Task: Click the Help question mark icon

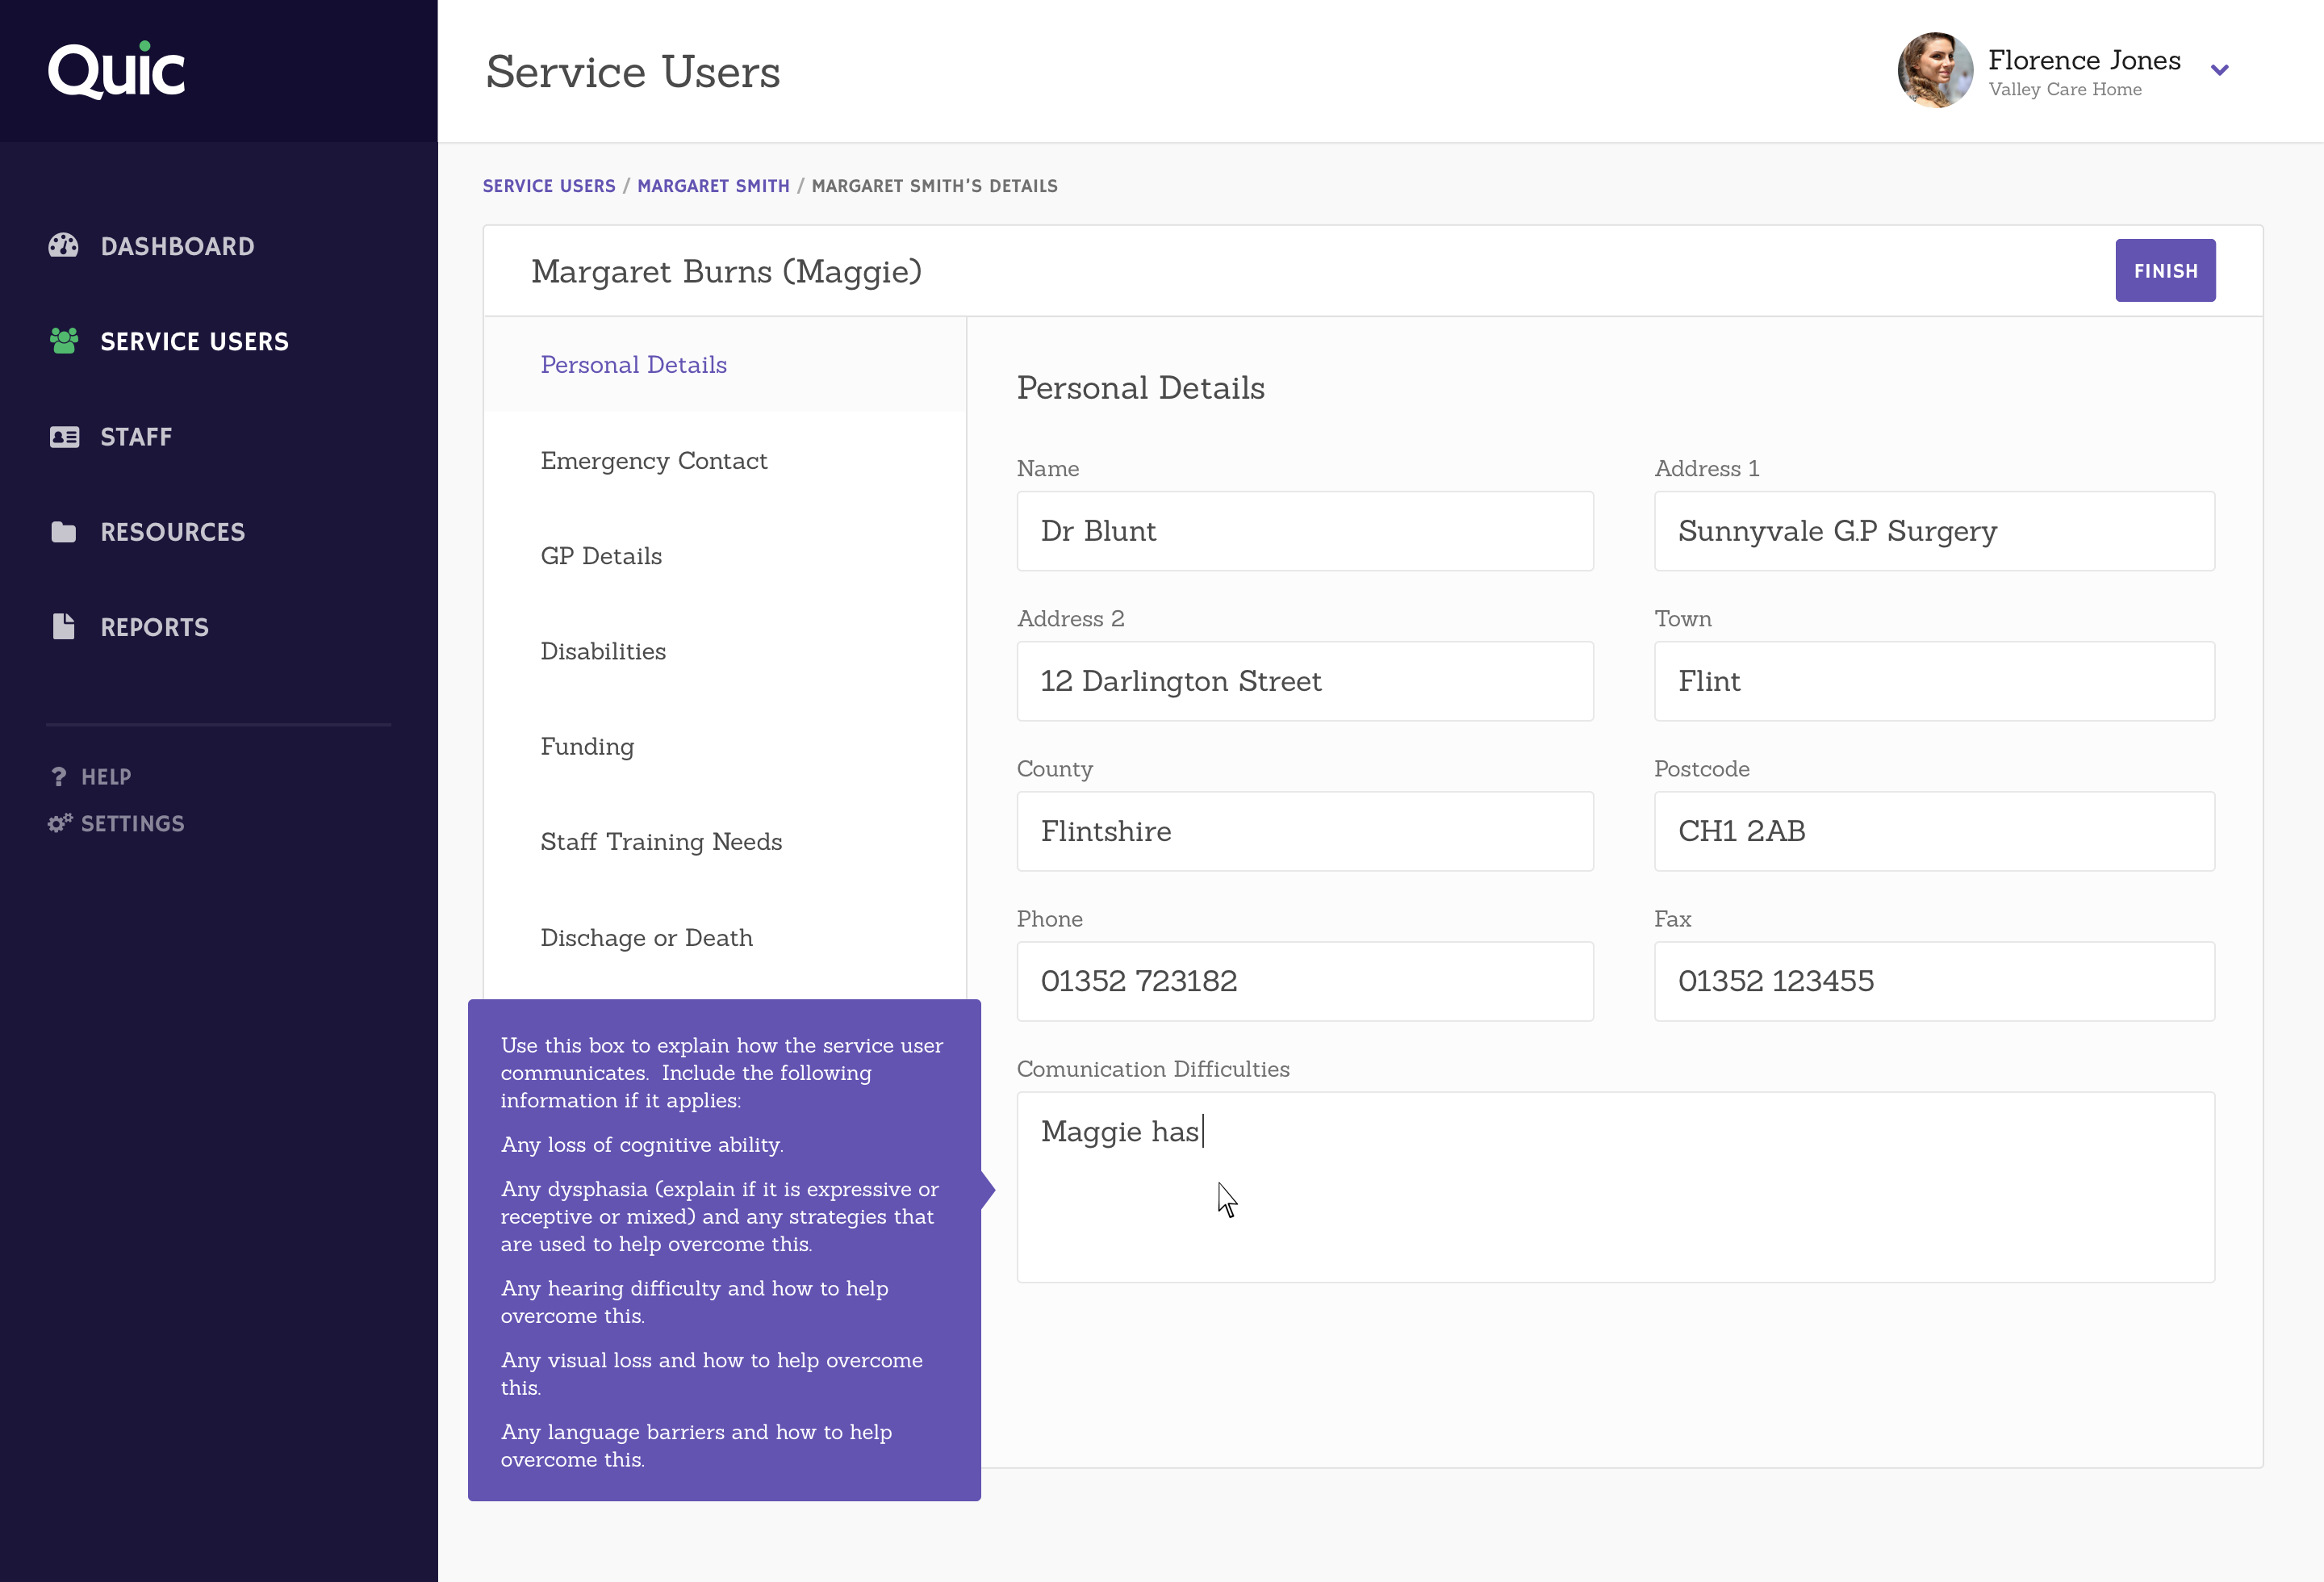Action: click(59, 777)
